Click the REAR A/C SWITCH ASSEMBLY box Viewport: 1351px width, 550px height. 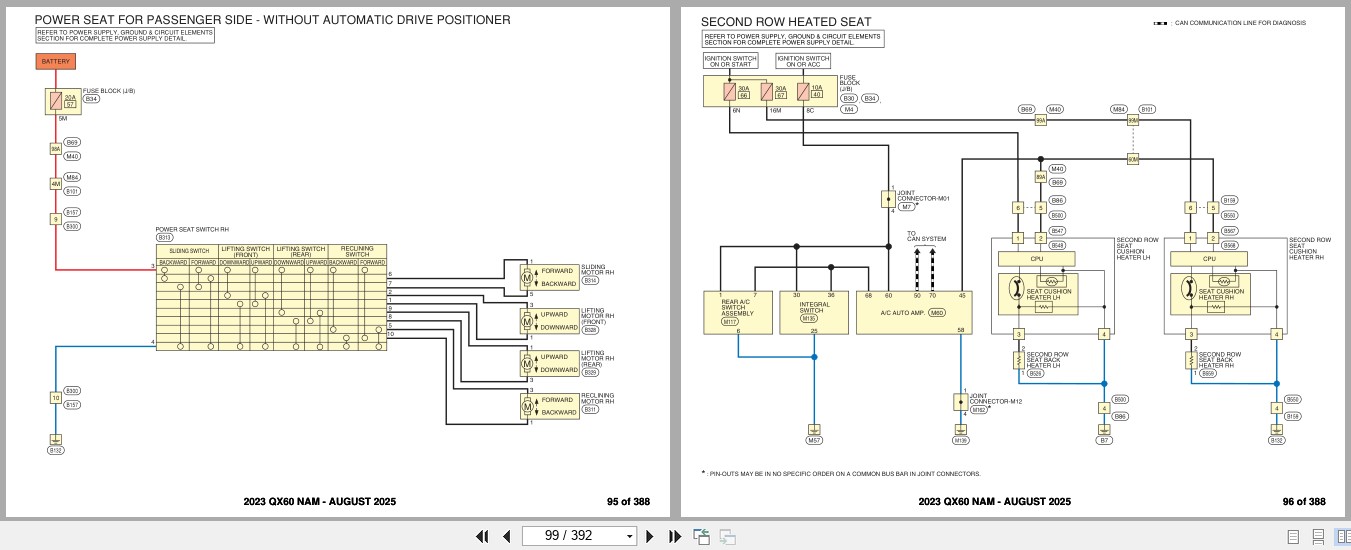738,313
